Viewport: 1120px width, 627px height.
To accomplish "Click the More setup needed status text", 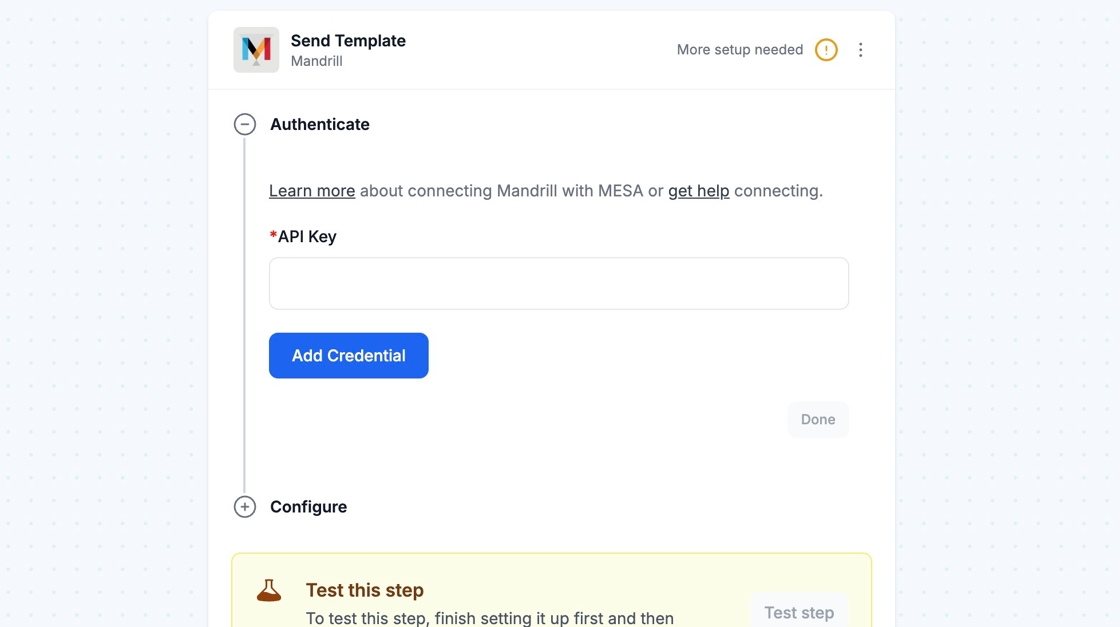I will pos(739,50).
